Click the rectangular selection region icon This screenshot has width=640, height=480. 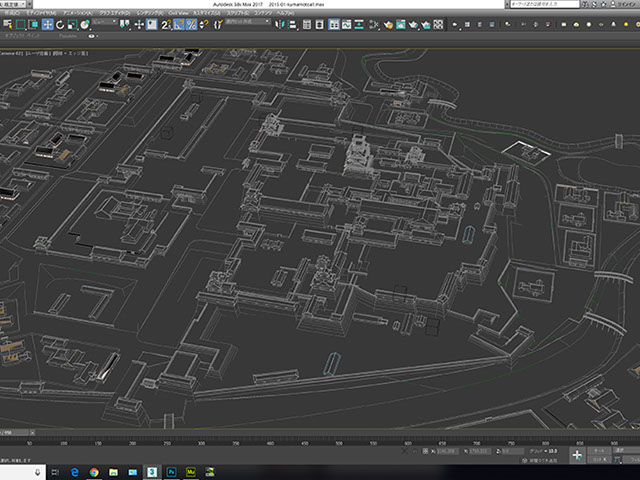click(22, 25)
